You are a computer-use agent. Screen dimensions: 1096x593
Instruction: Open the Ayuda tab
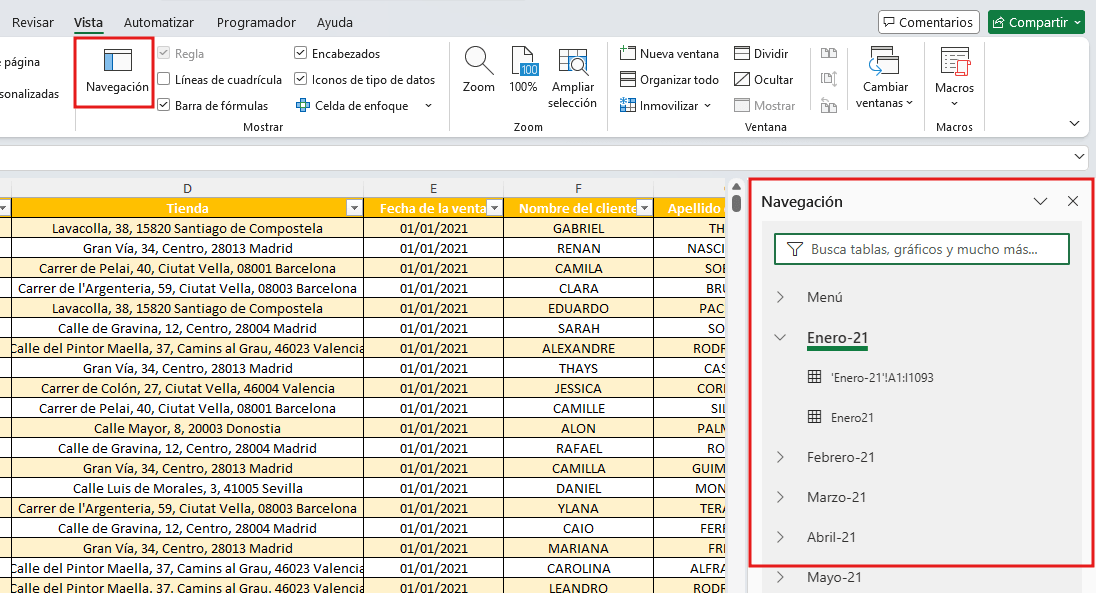[x=335, y=22]
